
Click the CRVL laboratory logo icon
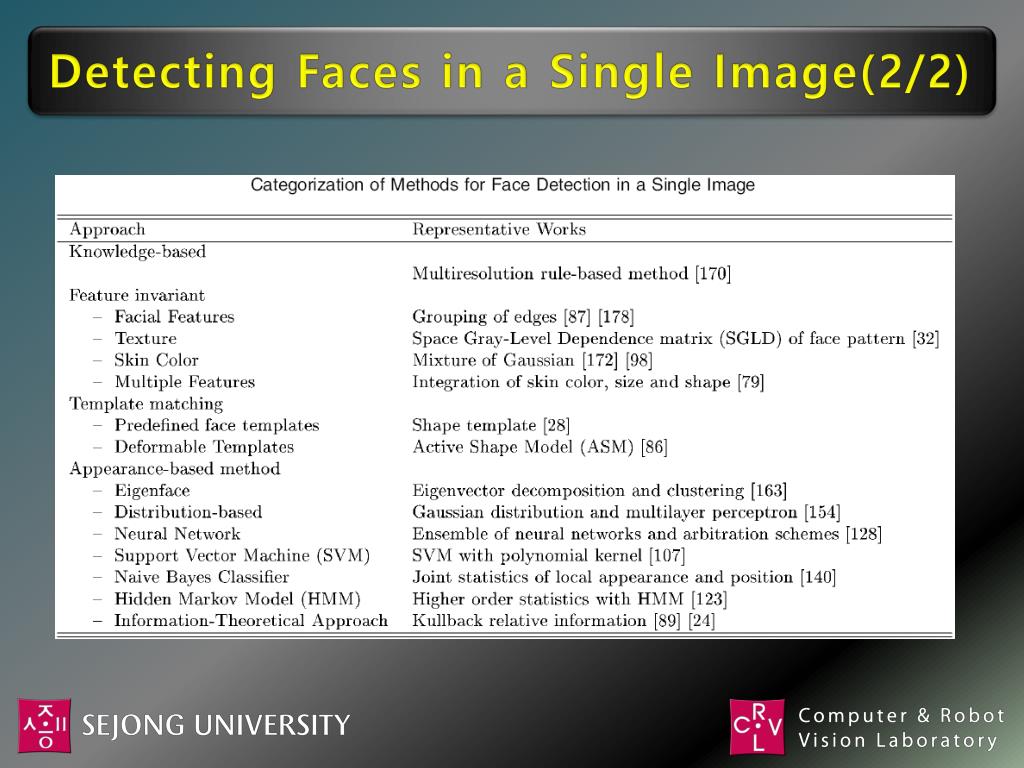pos(757,726)
